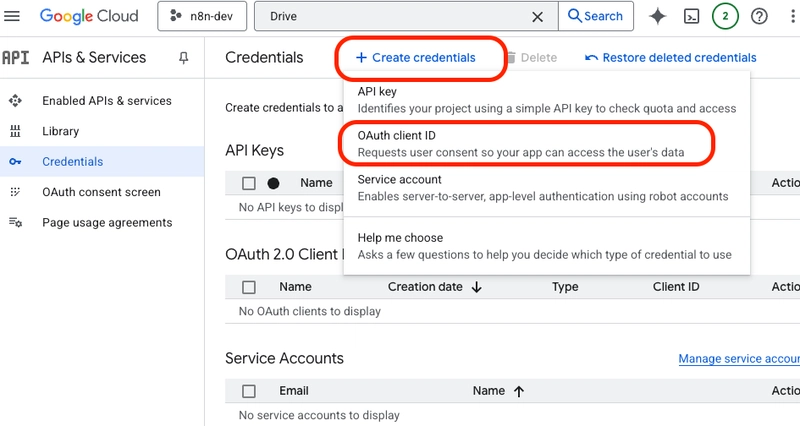Activate the Cloud Shell terminal icon
The width and height of the screenshot is (800, 426).
click(x=691, y=17)
